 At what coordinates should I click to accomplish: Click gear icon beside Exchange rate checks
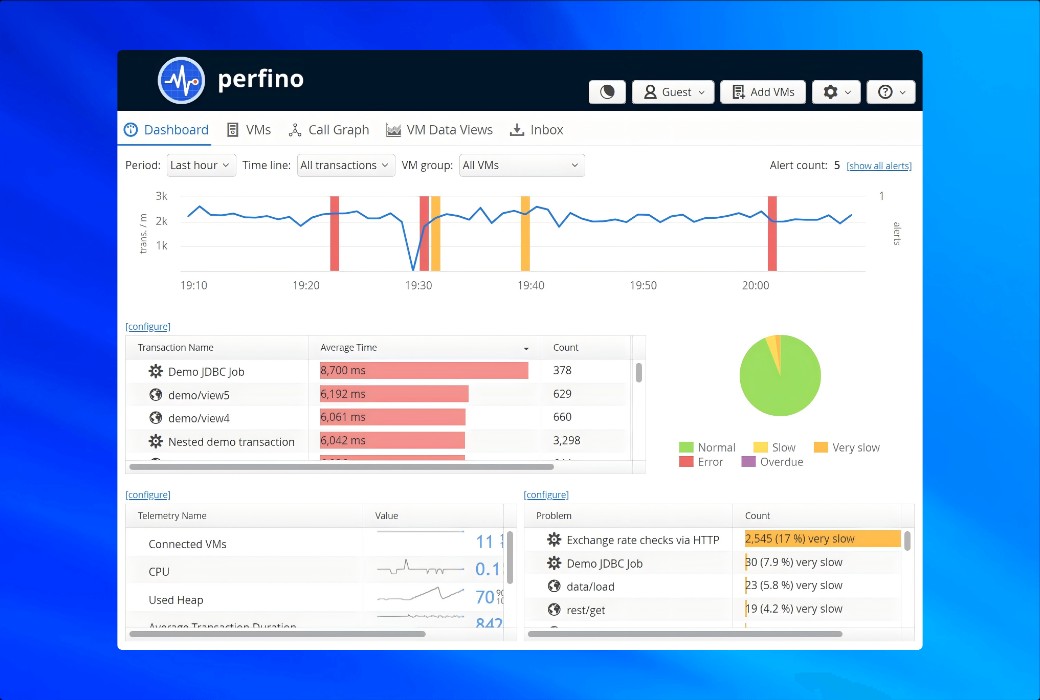(554, 539)
